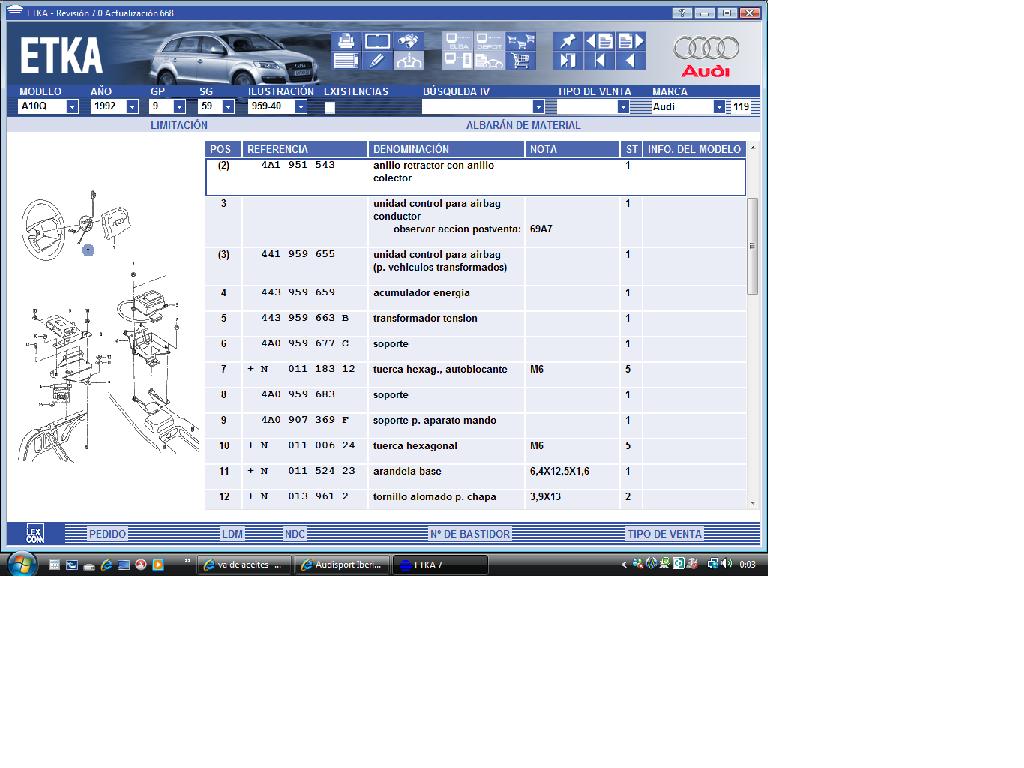Click the single left arrow back icon
1024x768 pixels.
(x=631, y=61)
